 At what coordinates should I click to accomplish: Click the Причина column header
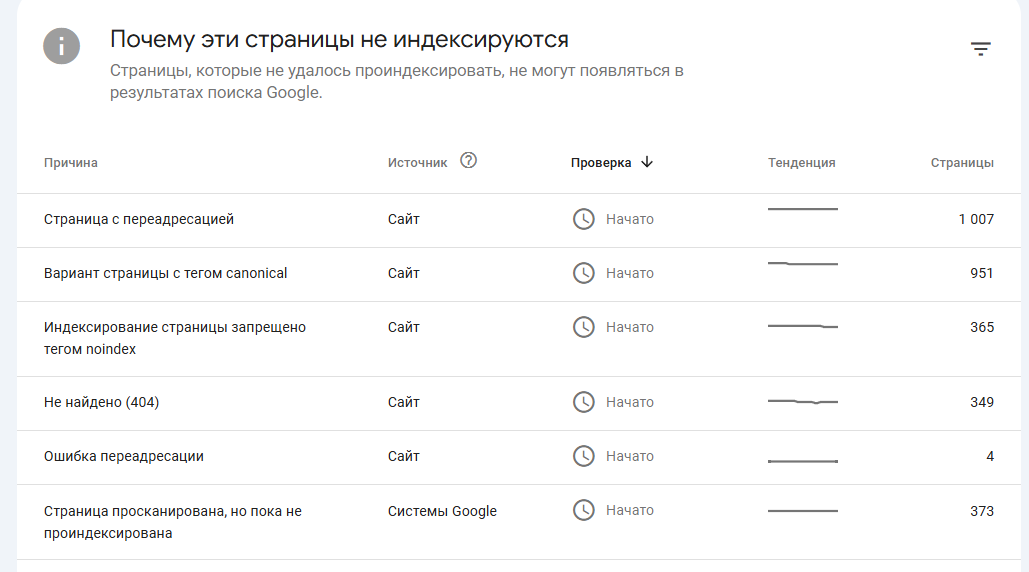(71, 163)
